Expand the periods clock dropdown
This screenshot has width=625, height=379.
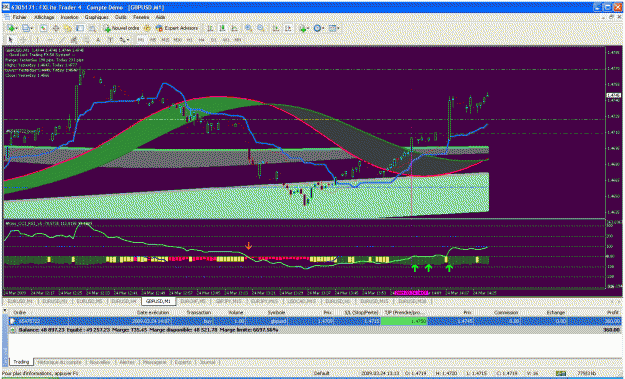pyautogui.click(x=319, y=28)
